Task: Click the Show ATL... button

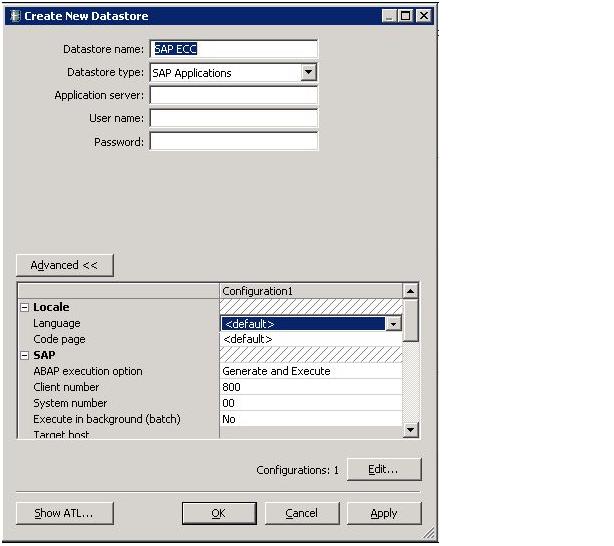Action: (x=65, y=513)
